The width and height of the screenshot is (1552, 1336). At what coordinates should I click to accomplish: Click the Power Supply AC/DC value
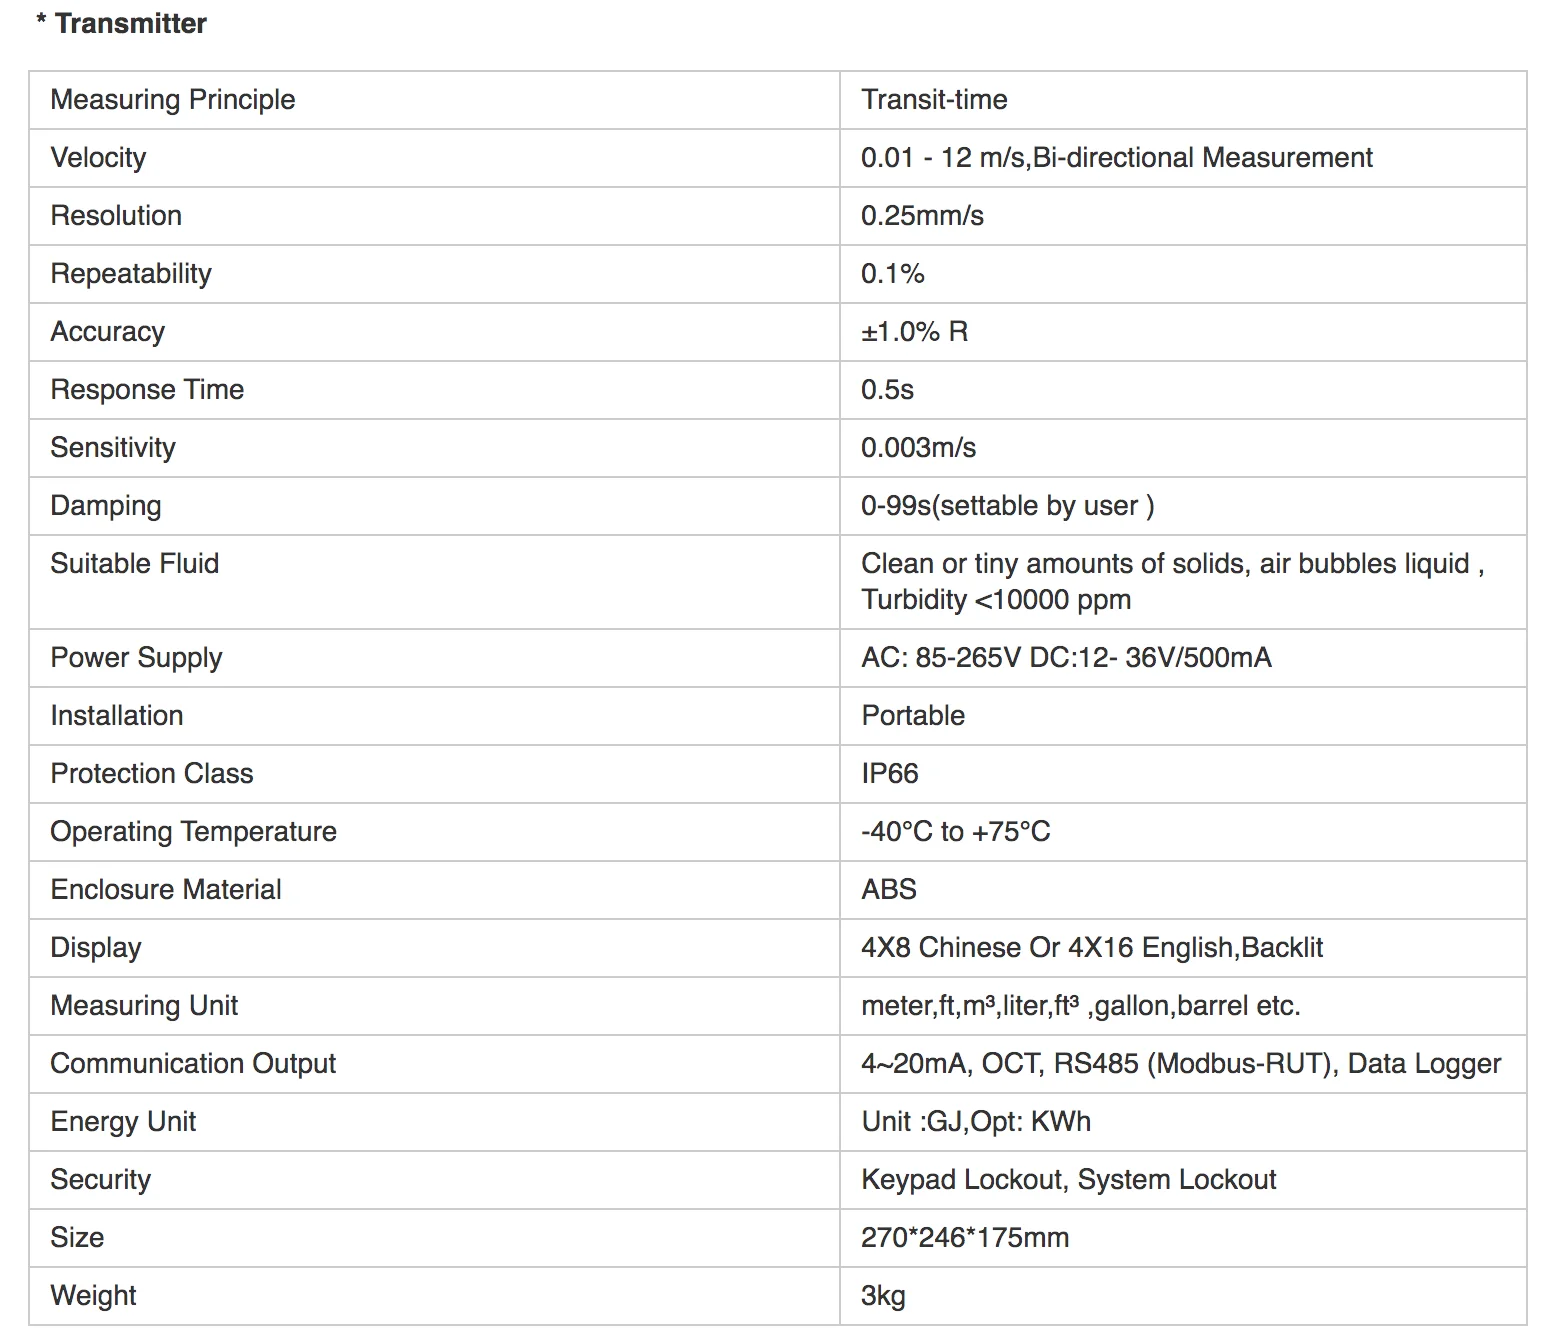1066,658
